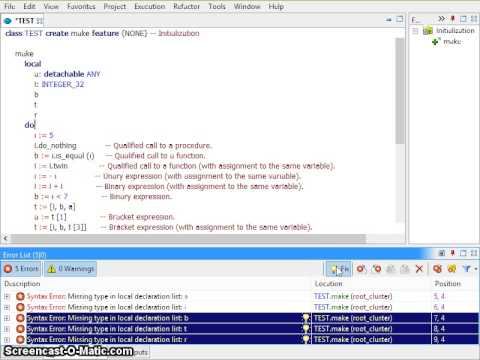
Task: Click the red error icon right of Fix
Action: tap(361, 269)
